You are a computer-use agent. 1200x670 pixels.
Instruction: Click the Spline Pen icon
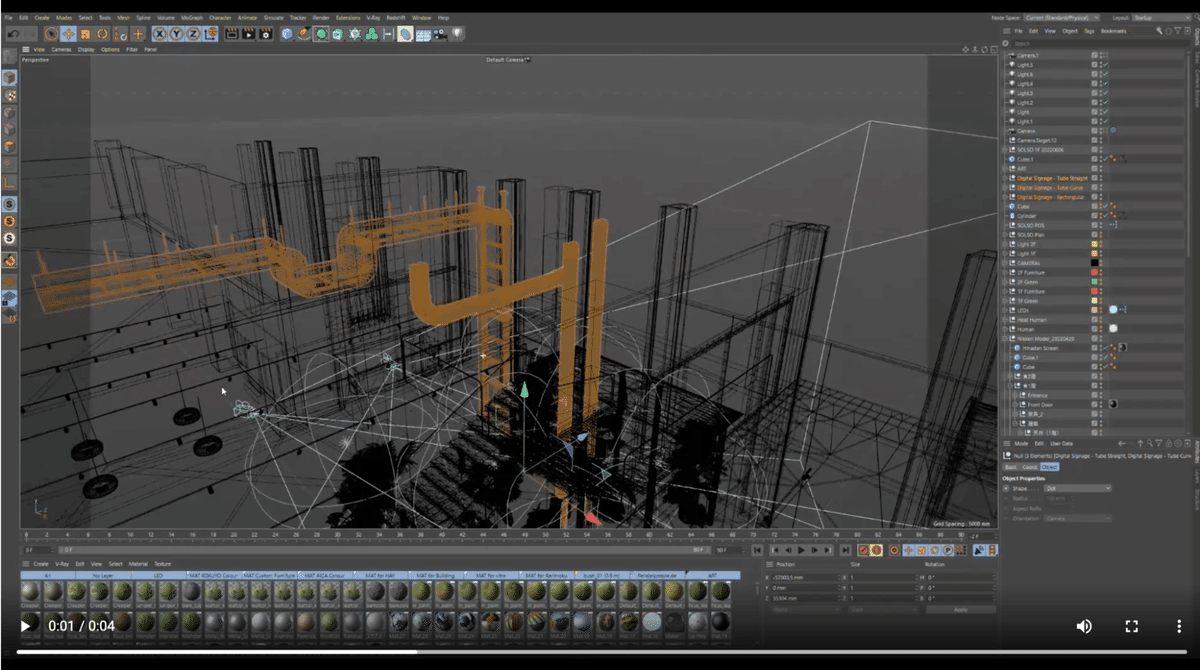(x=304, y=34)
